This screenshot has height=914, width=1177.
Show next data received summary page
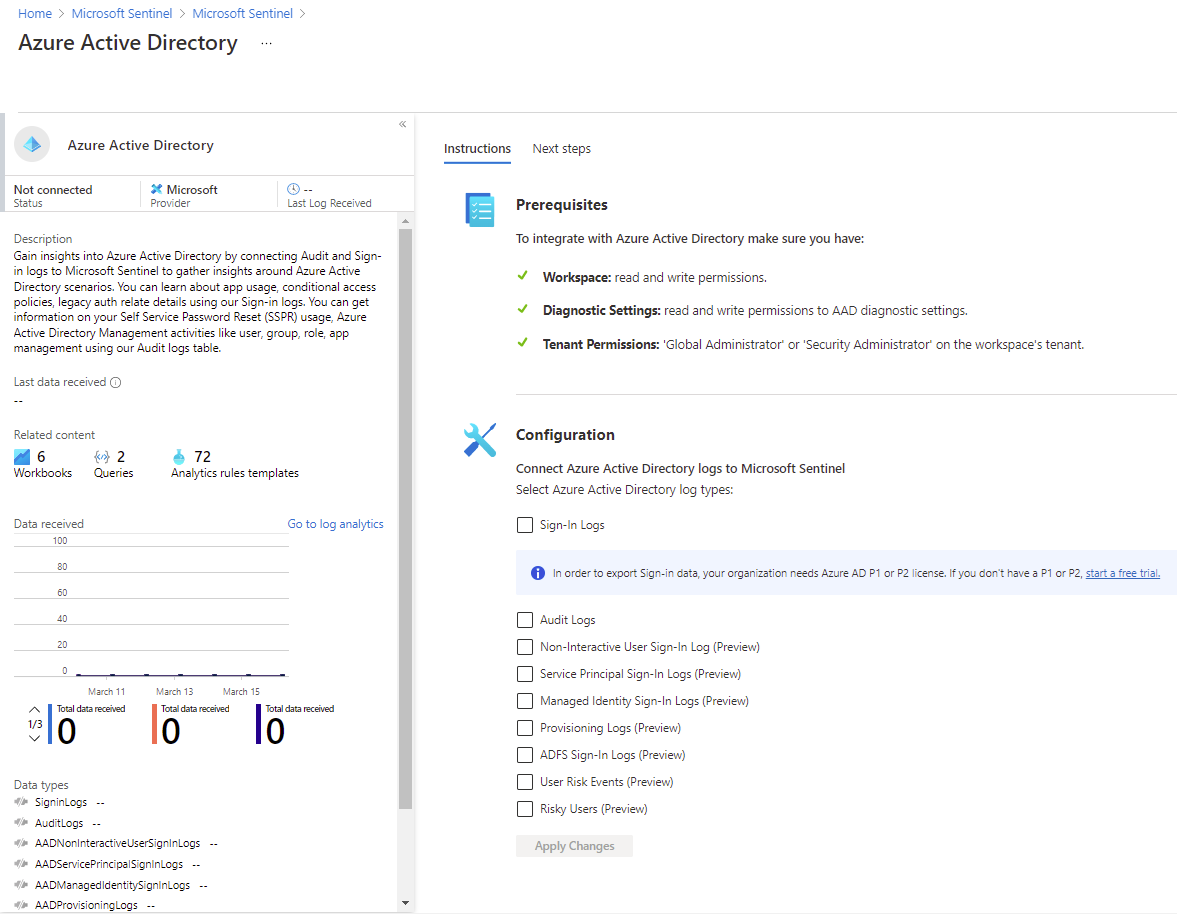pos(35,738)
